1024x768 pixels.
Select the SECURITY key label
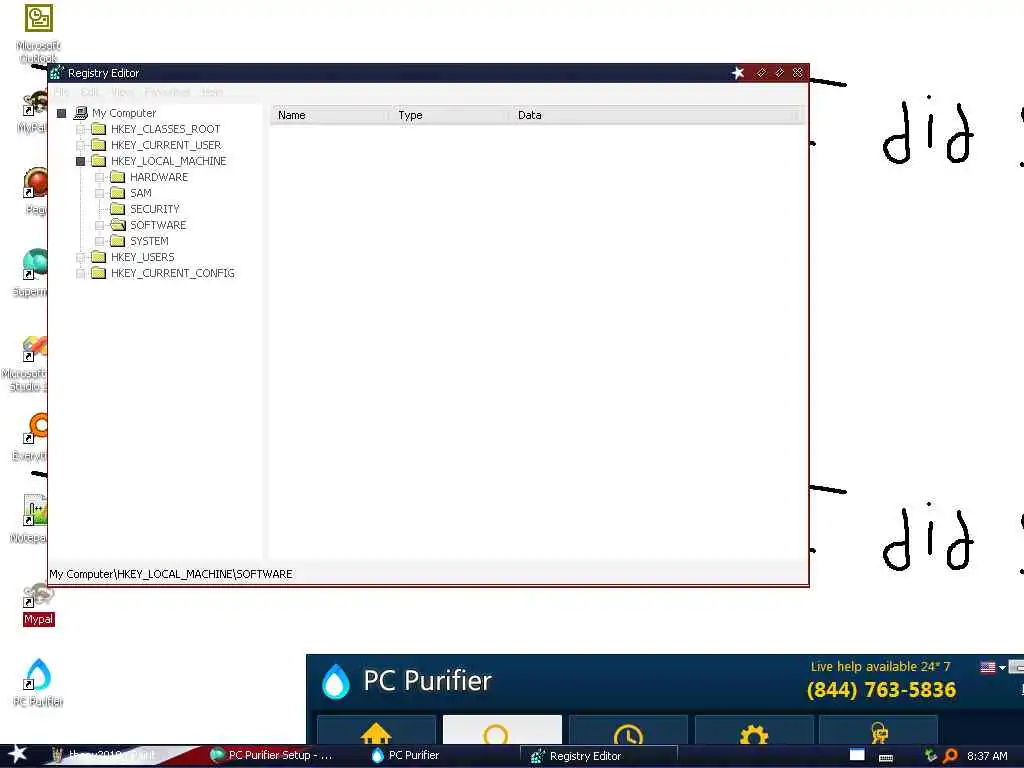[x=154, y=209]
